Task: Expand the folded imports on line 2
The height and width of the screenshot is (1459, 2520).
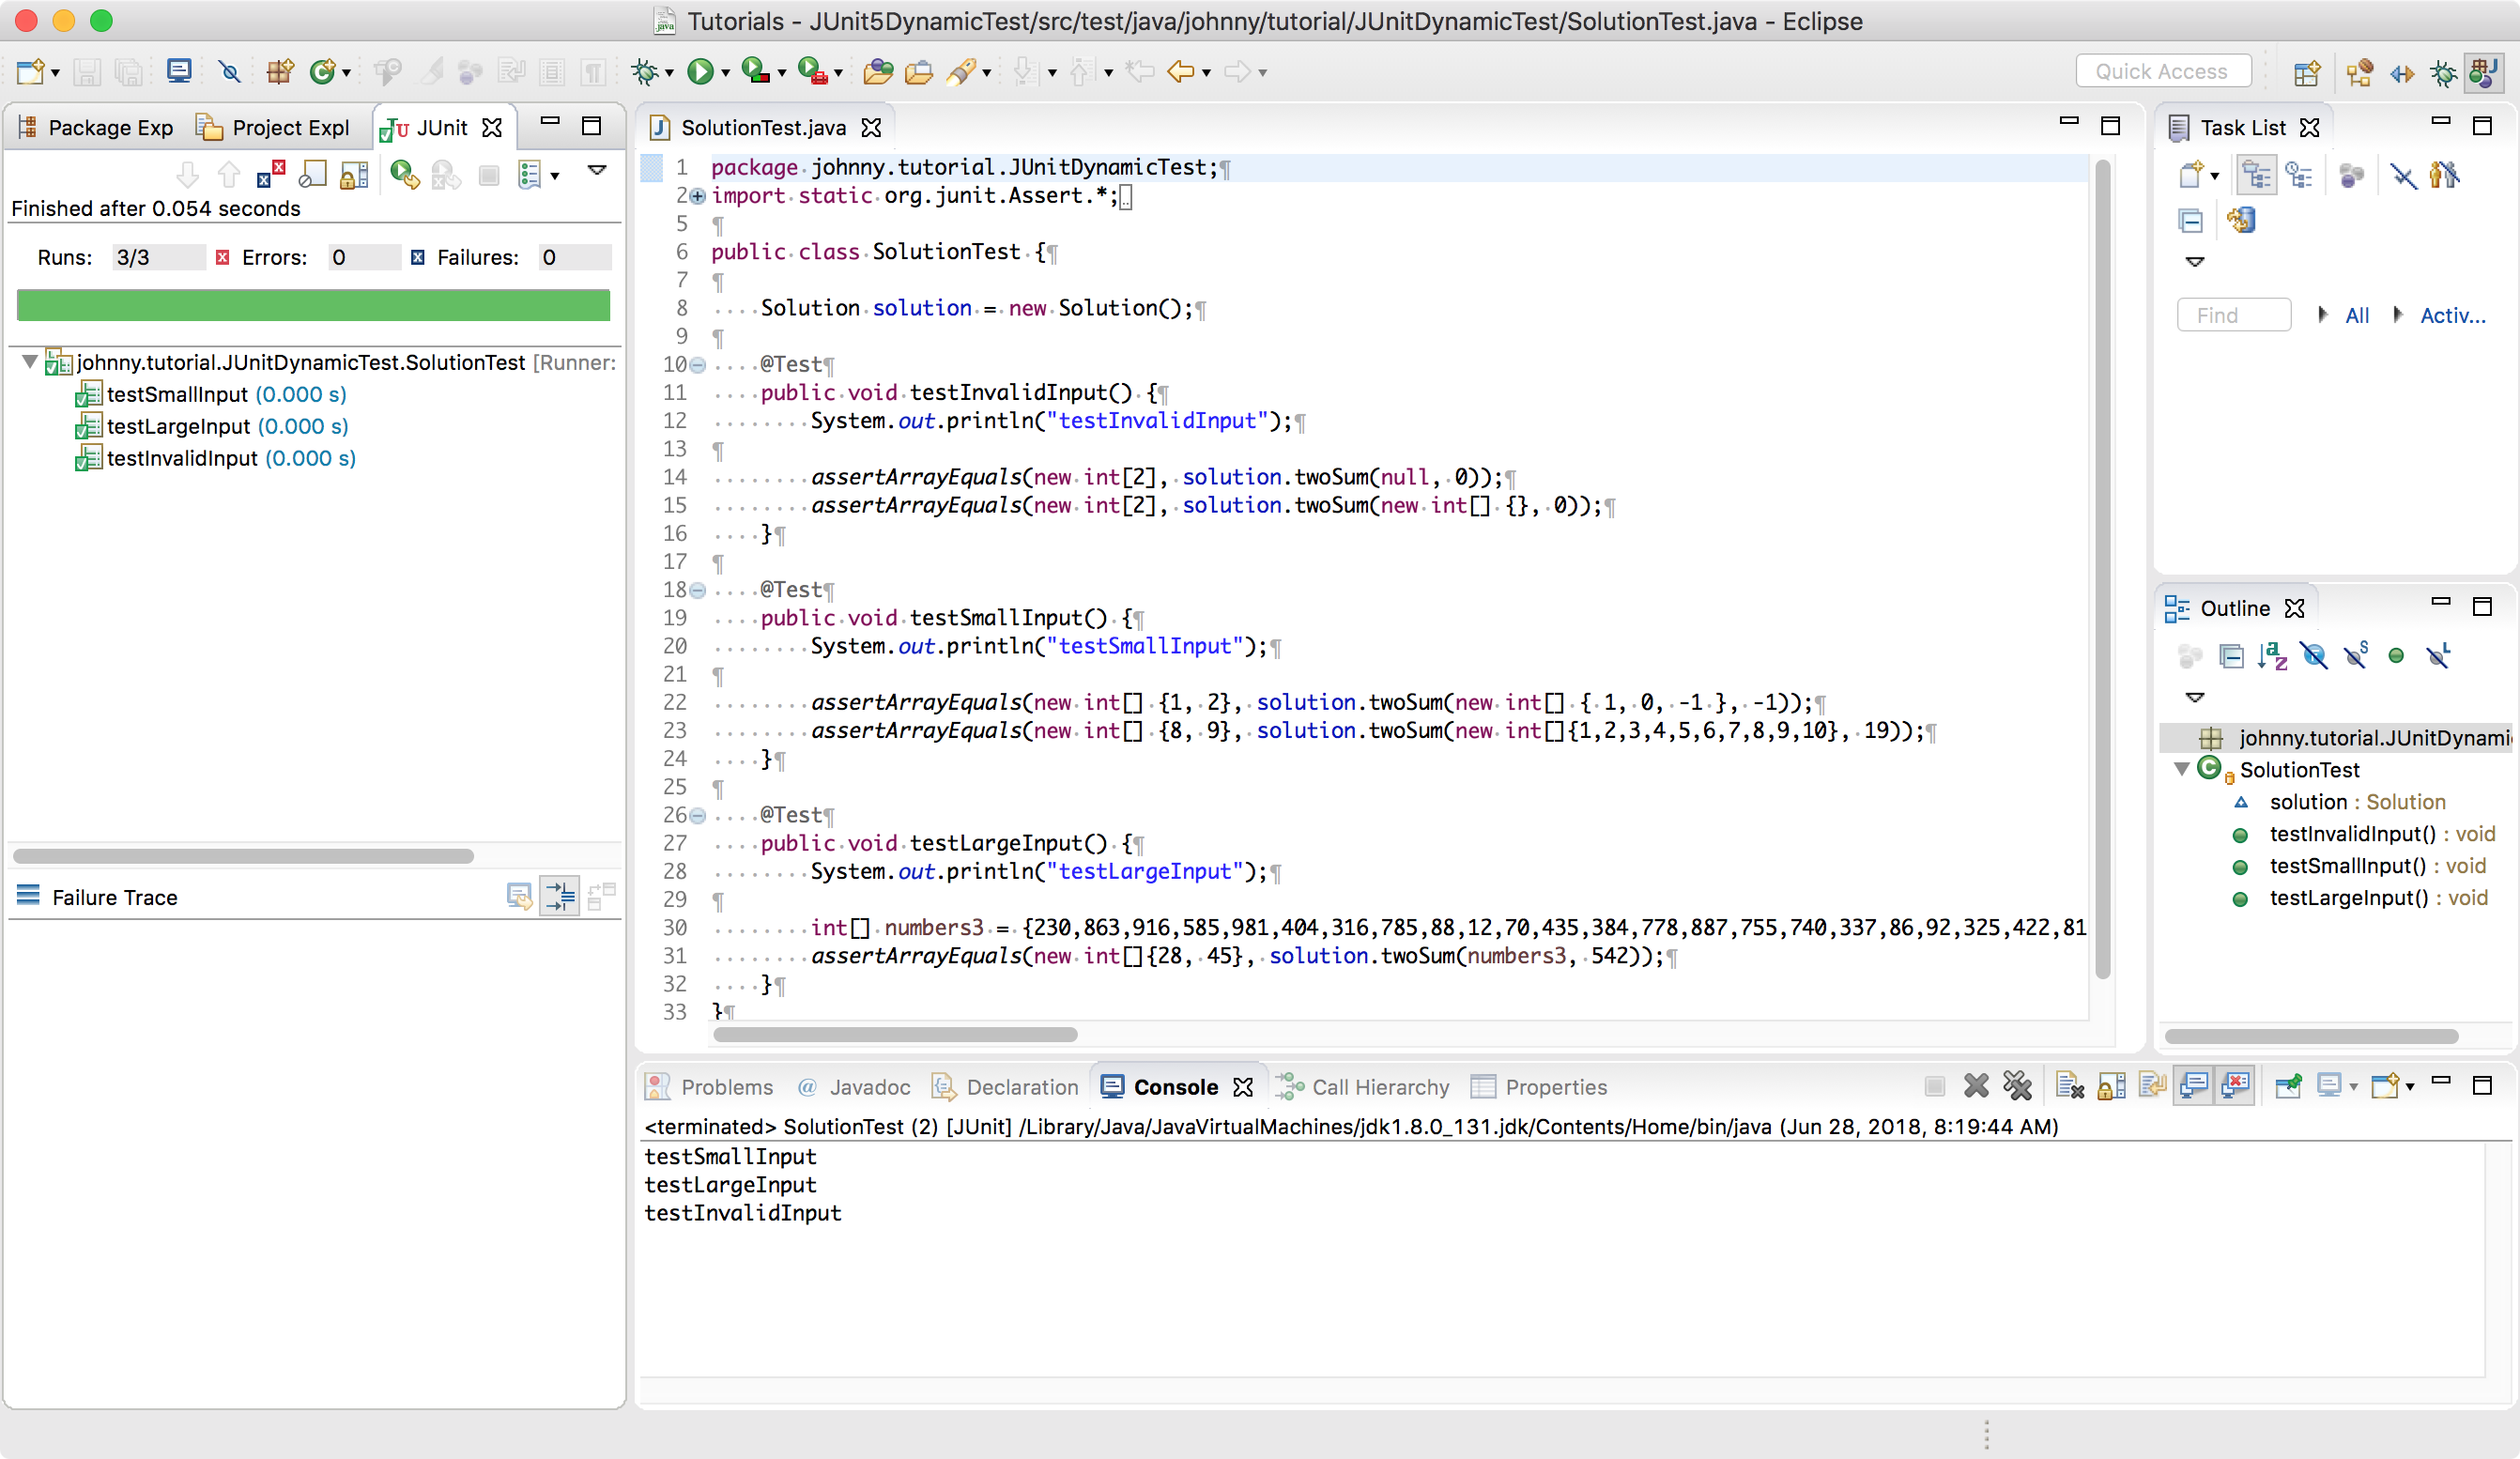Action: pyautogui.click(x=698, y=196)
